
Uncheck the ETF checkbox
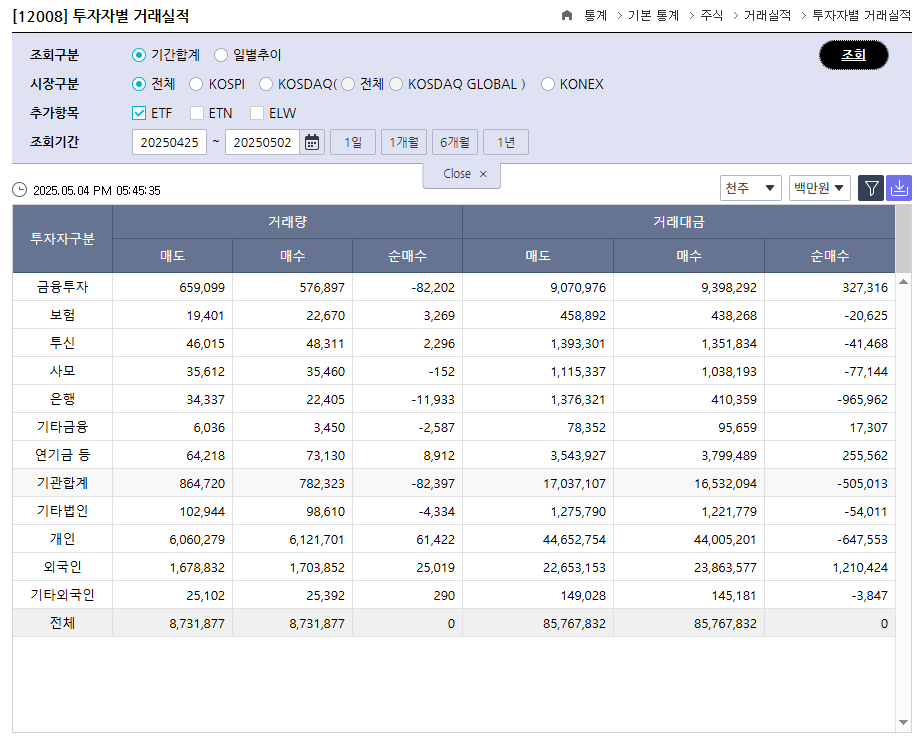138,113
